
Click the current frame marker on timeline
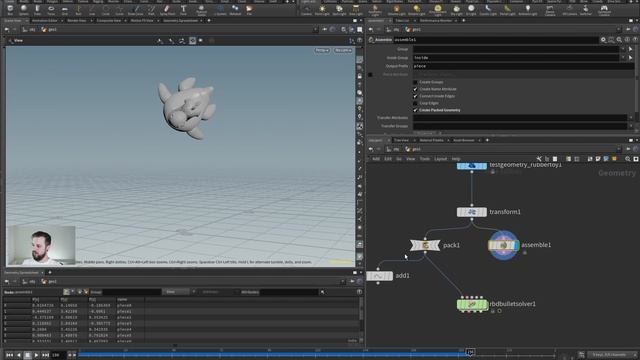[470, 352]
